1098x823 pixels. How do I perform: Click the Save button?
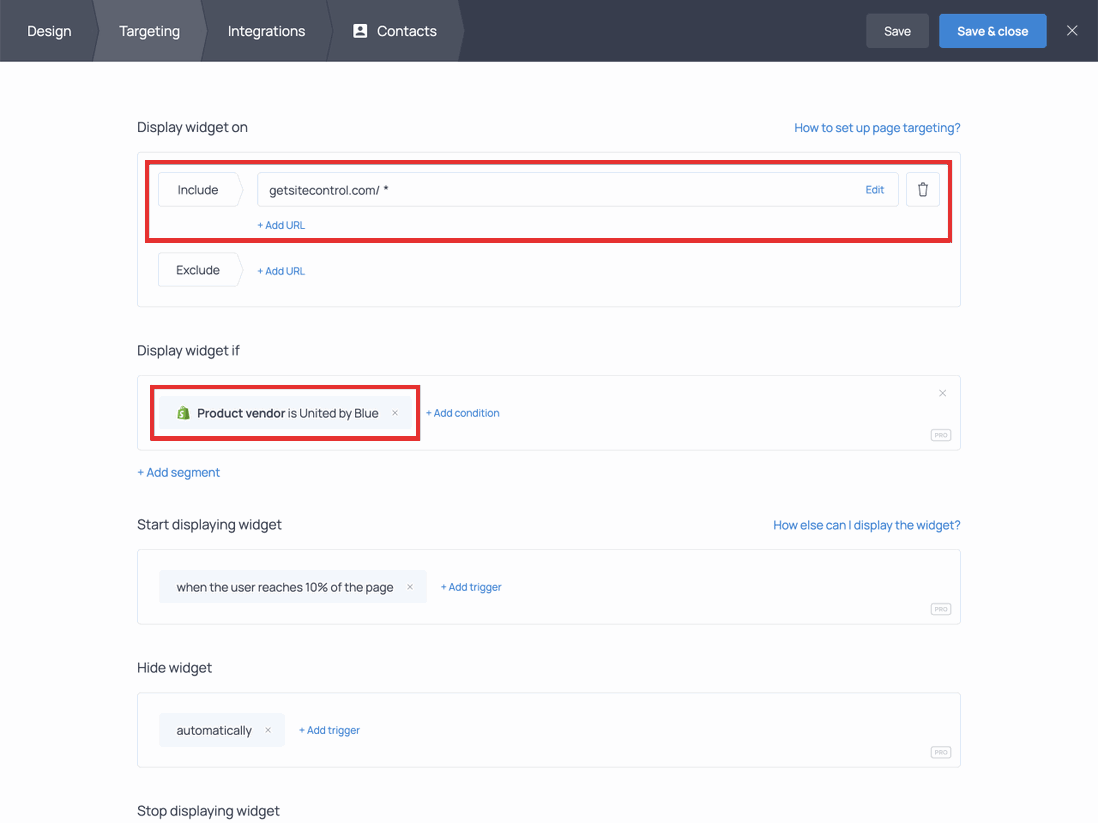tap(897, 31)
